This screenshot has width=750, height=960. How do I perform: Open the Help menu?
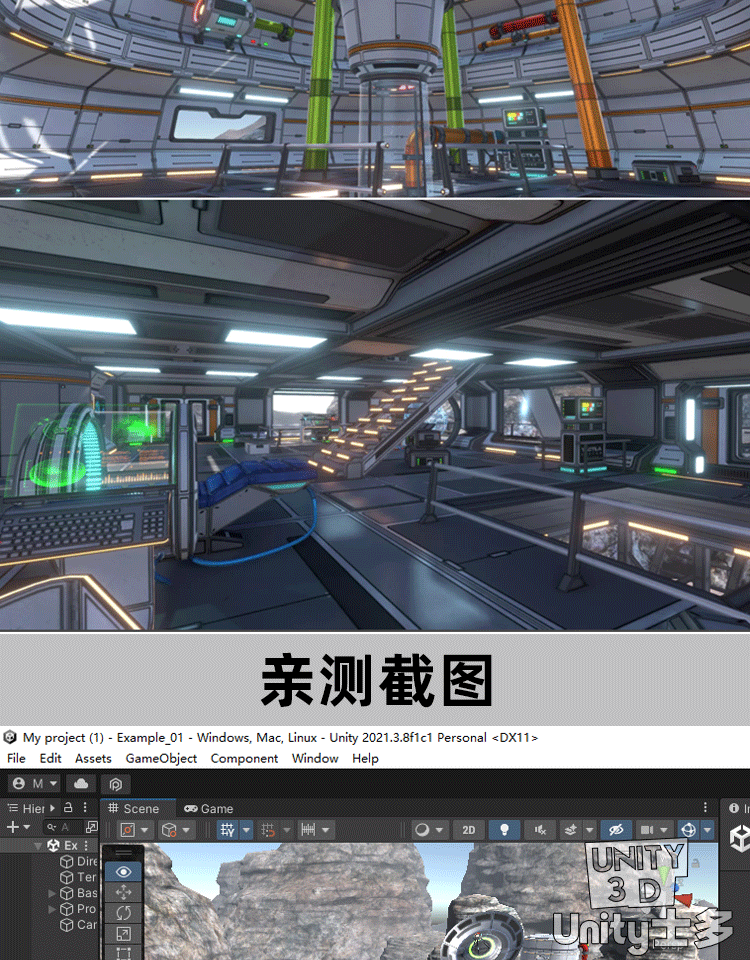point(365,758)
